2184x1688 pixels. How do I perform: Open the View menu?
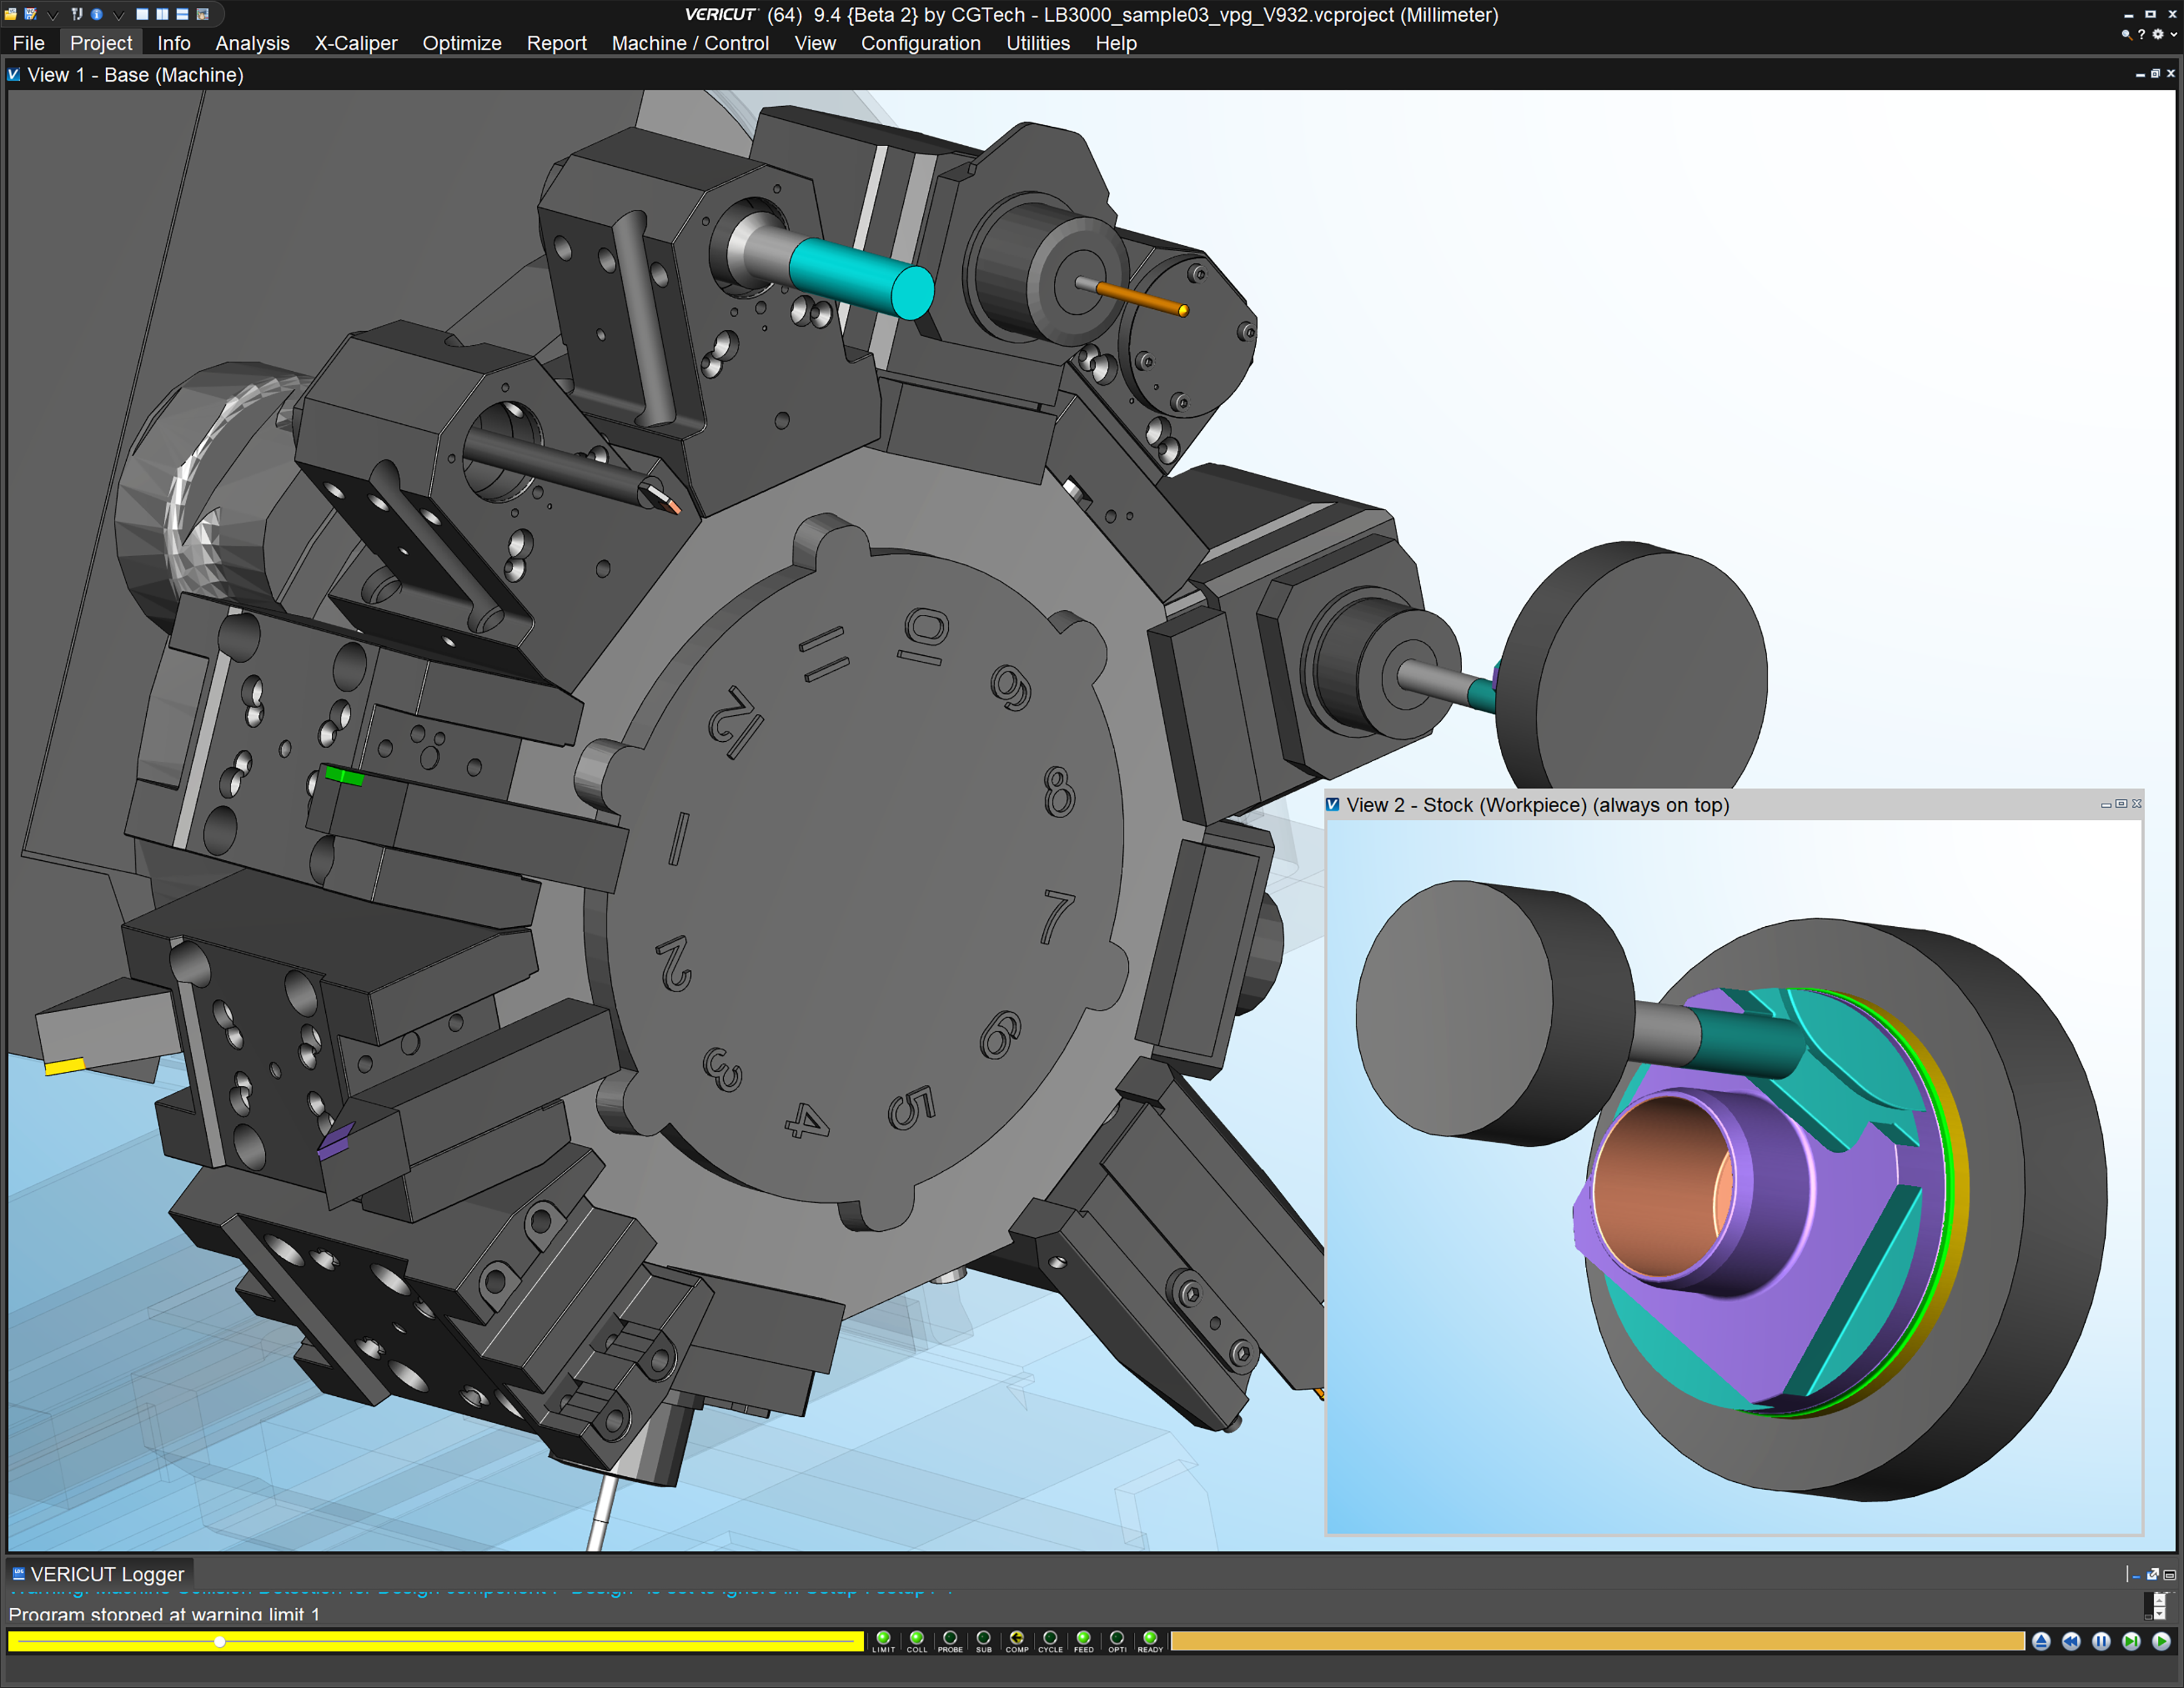point(815,43)
